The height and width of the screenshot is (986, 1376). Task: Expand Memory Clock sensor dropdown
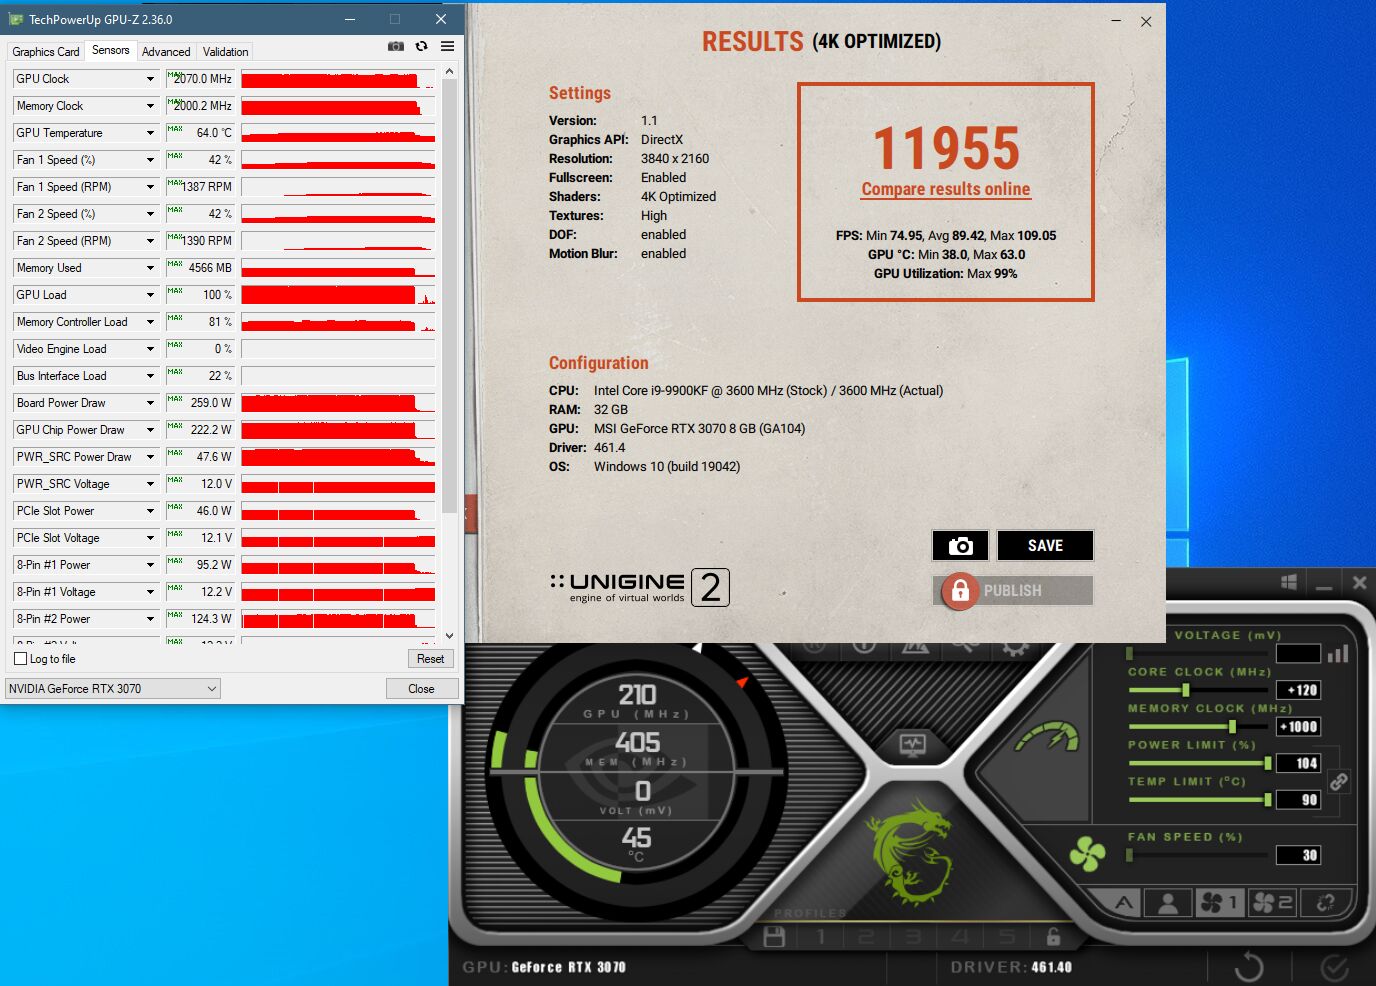(150, 106)
